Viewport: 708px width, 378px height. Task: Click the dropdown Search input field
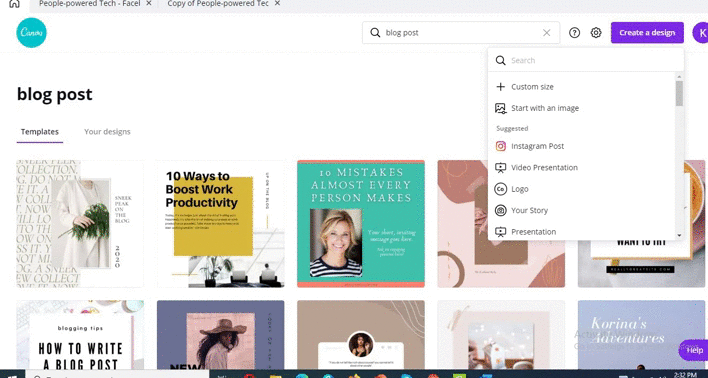point(586,60)
